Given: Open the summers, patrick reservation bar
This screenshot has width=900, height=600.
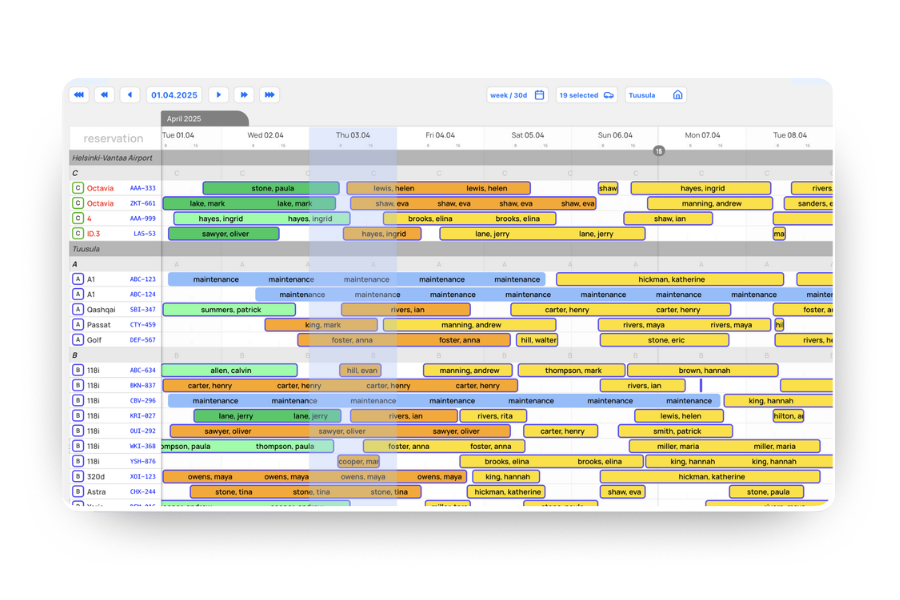Looking at the screenshot, I should point(230,310).
